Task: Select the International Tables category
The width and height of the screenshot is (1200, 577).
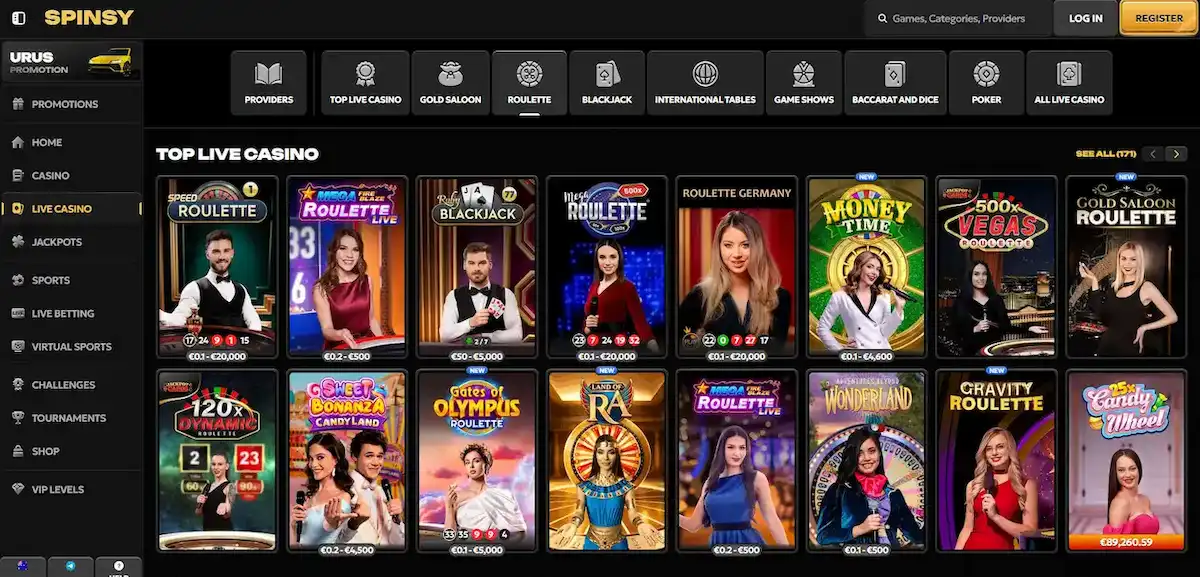Action: point(705,83)
